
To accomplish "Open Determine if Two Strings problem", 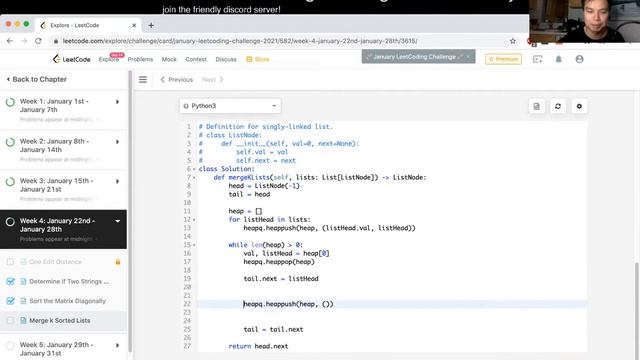I will (x=69, y=281).
